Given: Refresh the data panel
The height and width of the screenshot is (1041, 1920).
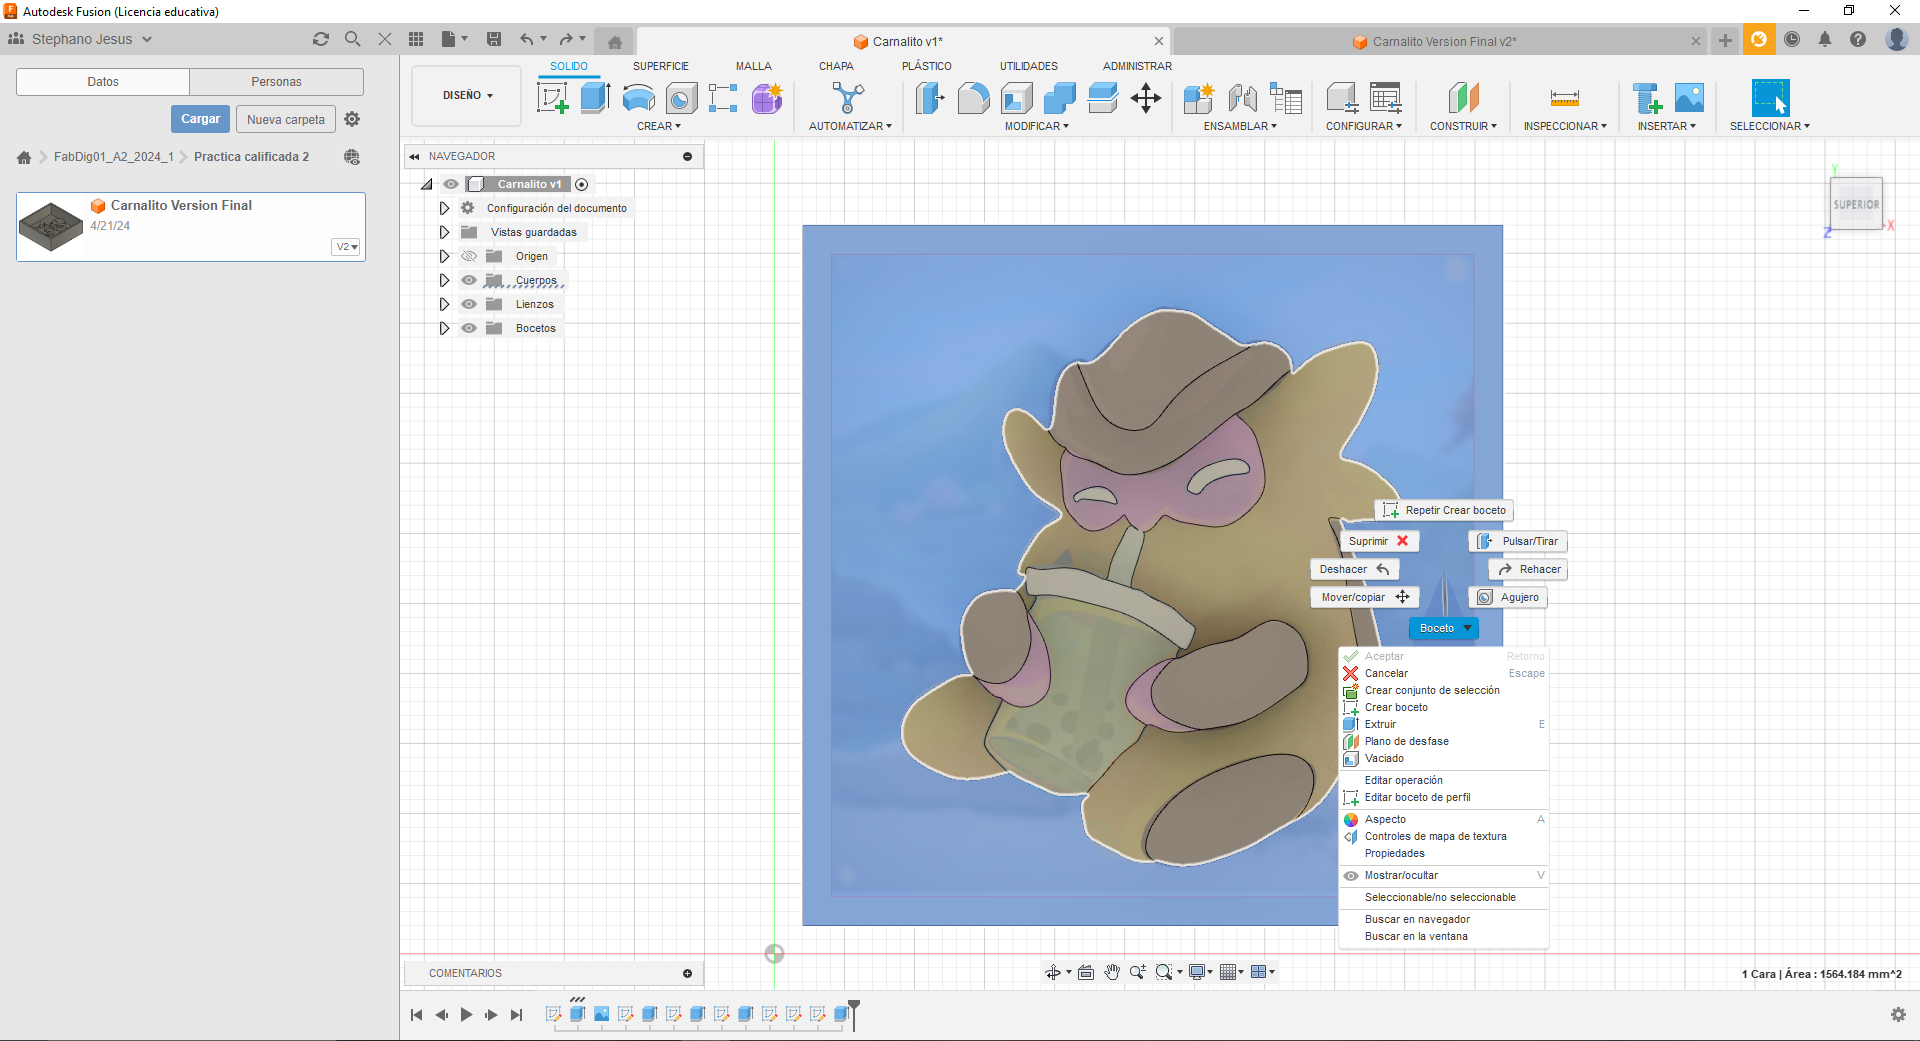Looking at the screenshot, I should click(x=321, y=39).
